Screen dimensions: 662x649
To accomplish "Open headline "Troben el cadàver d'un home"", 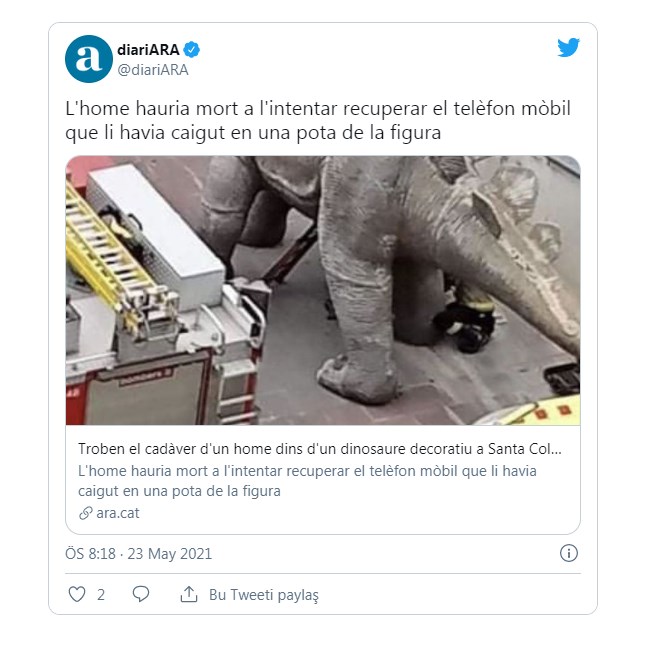I will (x=320, y=449).
